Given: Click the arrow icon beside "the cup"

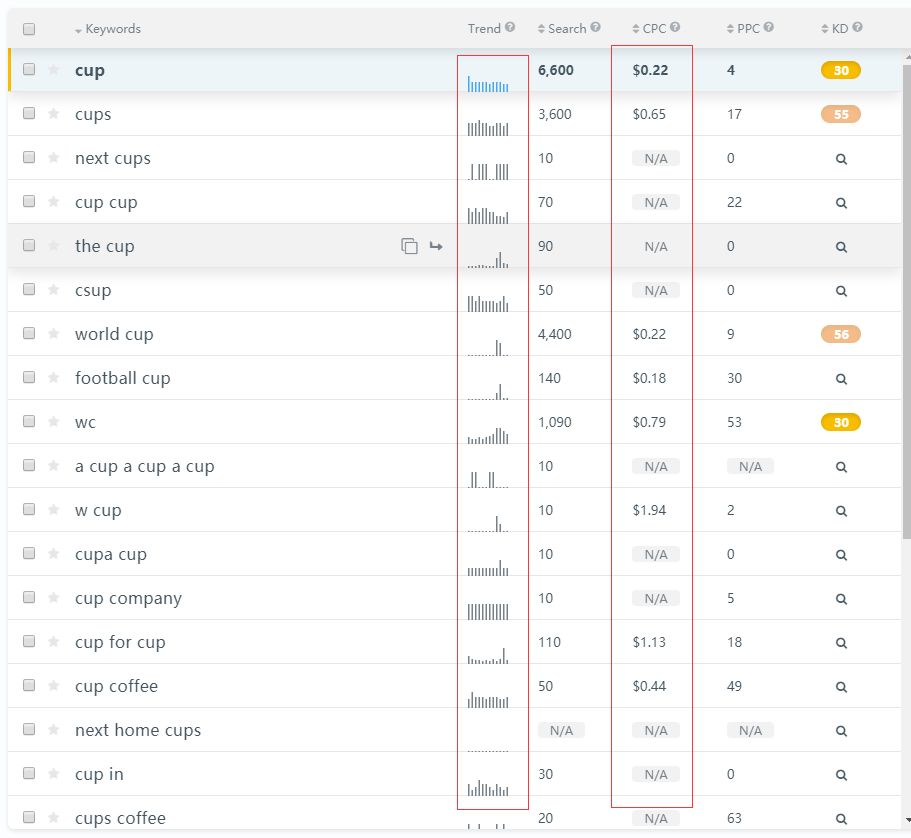Looking at the screenshot, I should tap(436, 246).
